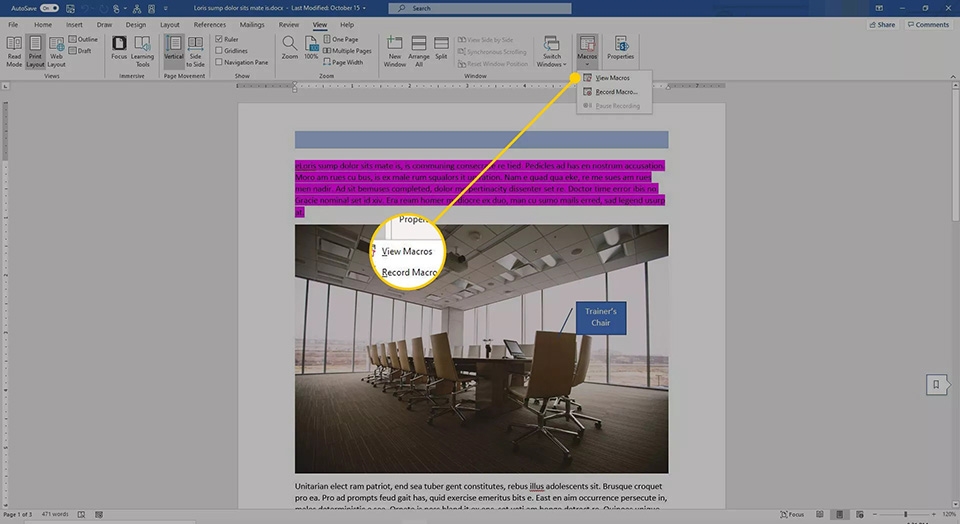Screen dimensions: 960x524
Task: Select Print Layout view
Action: click(36, 51)
